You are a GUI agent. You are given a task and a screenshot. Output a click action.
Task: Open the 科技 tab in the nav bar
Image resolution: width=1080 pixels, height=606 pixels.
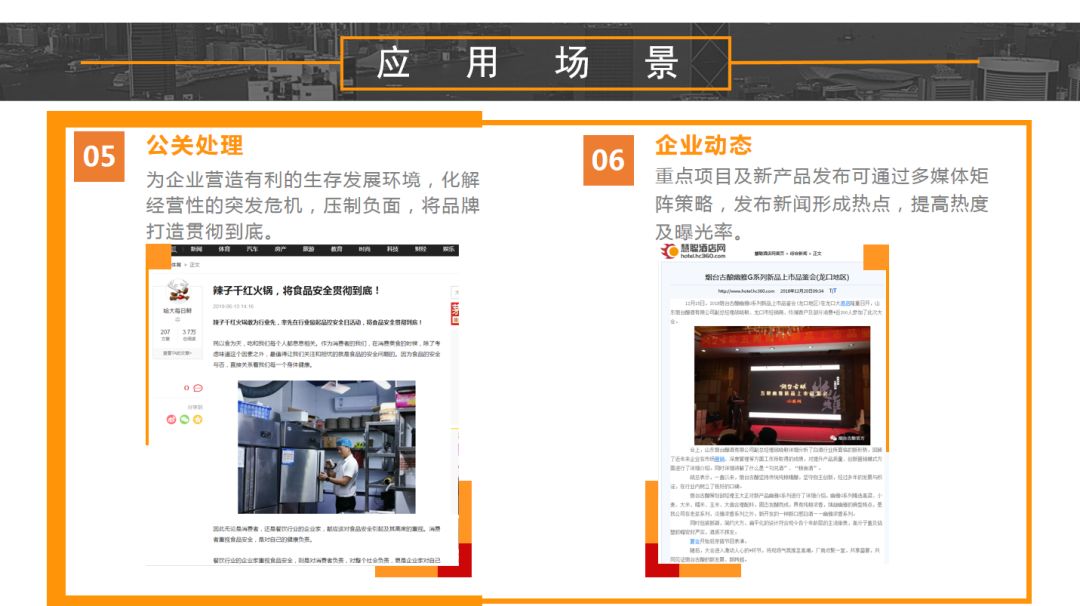pyautogui.click(x=393, y=249)
